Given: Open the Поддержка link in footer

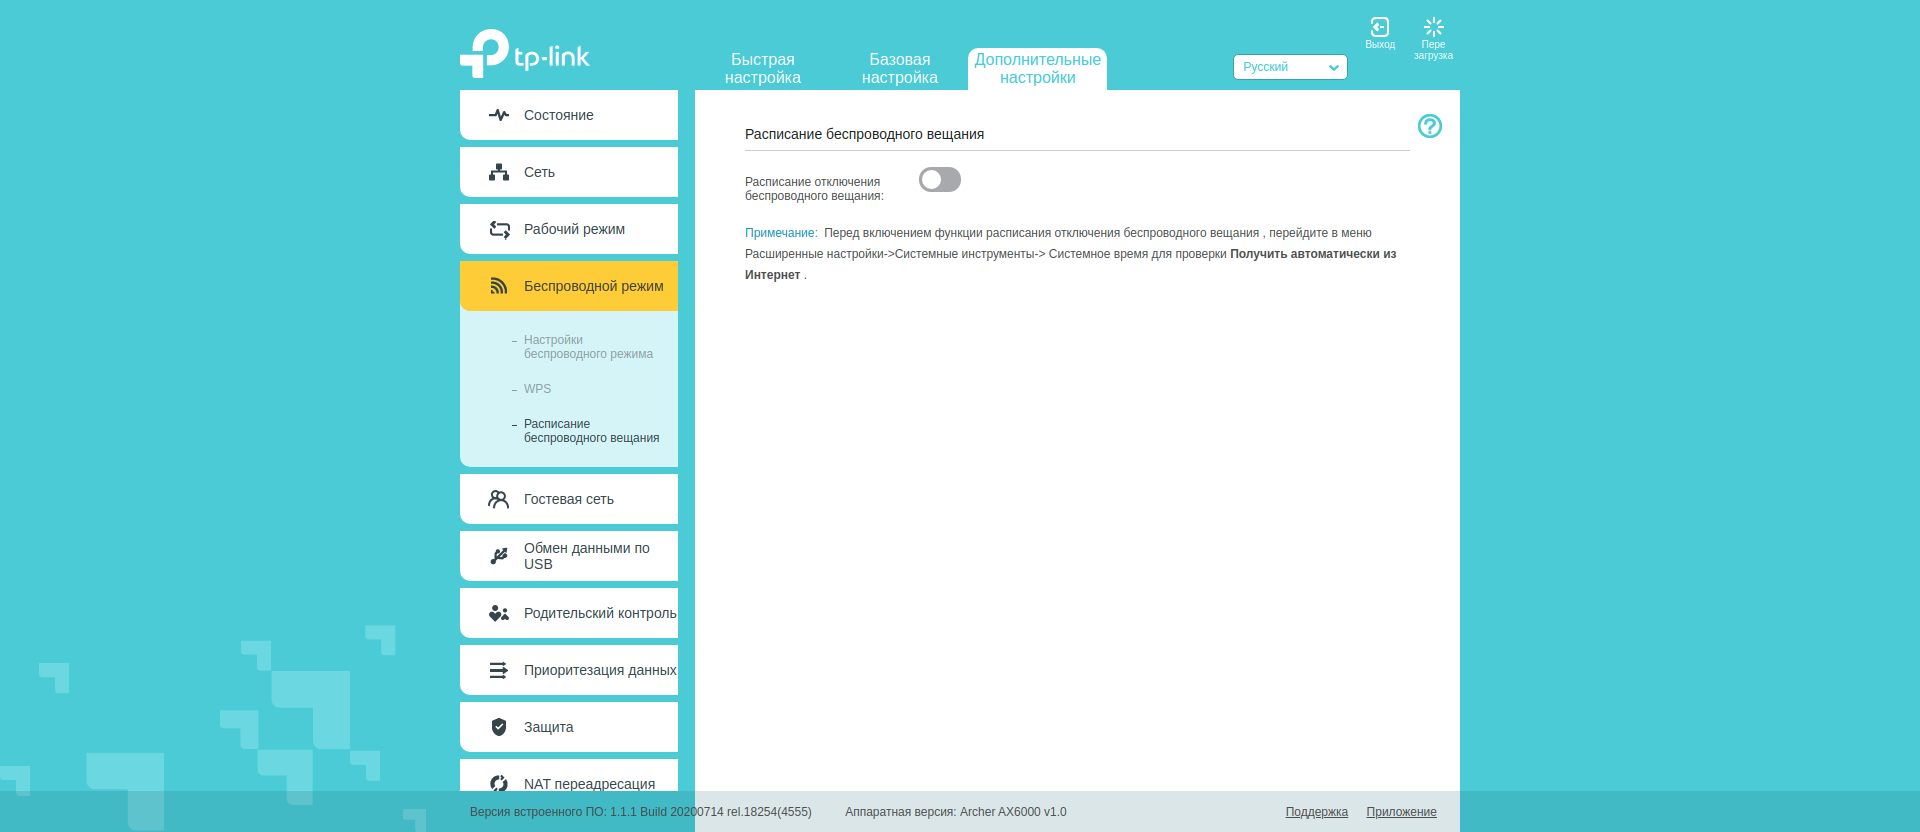Looking at the screenshot, I should [1316, 812].
